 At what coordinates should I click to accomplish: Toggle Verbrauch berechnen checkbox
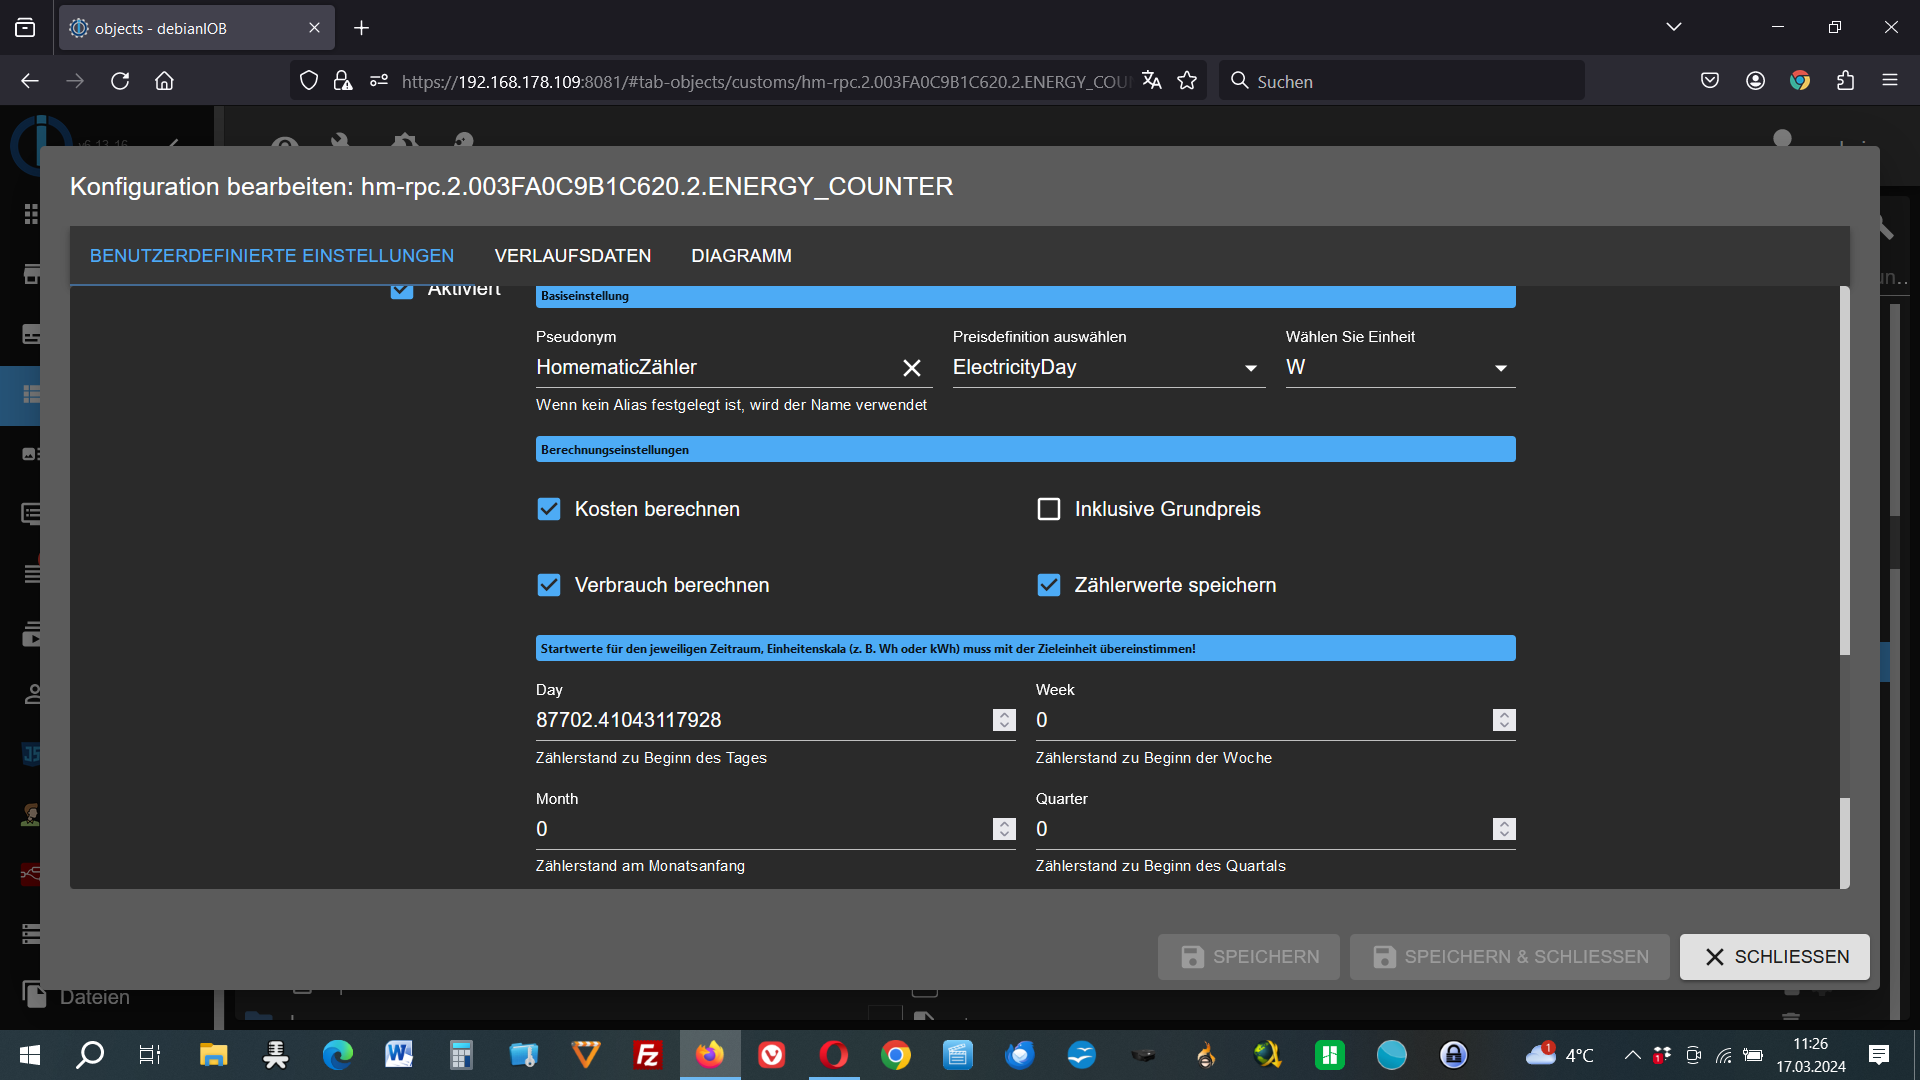[x=549, y=585]
